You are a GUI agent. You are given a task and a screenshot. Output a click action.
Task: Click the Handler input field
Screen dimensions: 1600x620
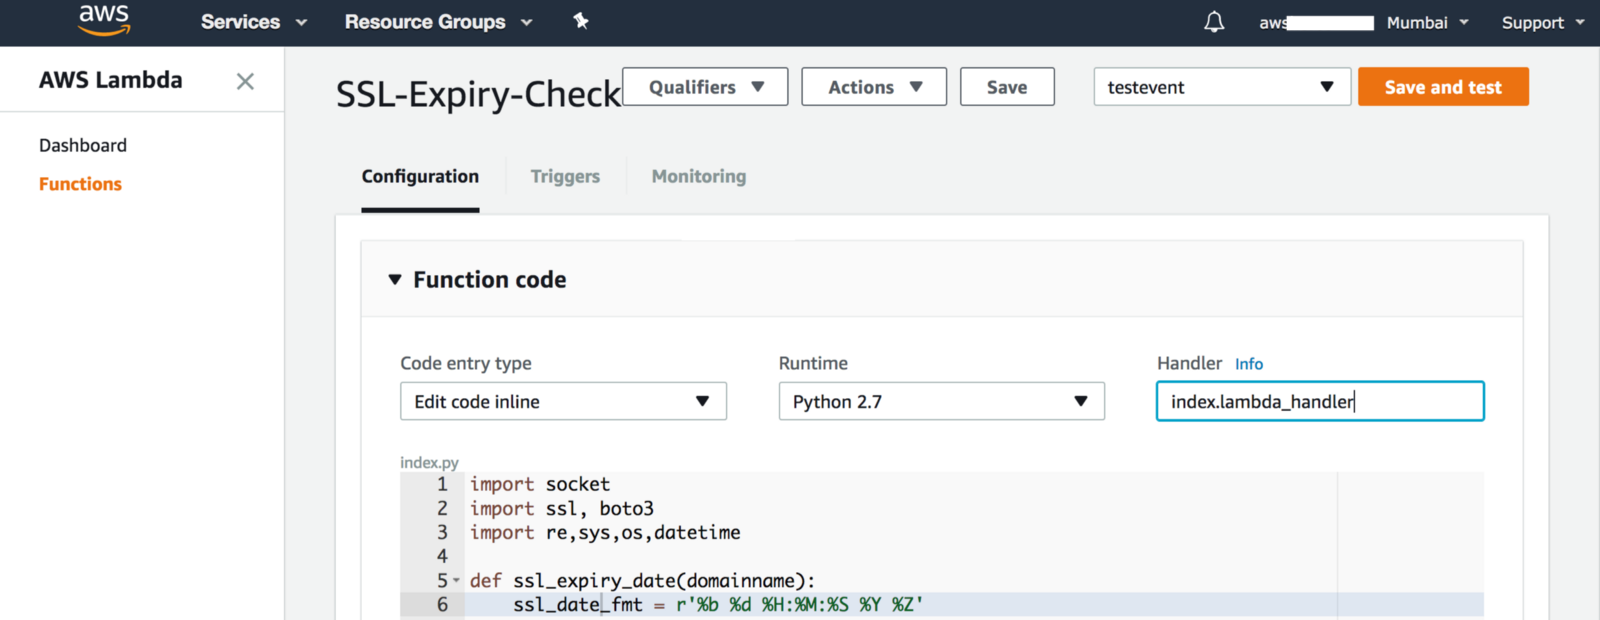pos(1320,401)
